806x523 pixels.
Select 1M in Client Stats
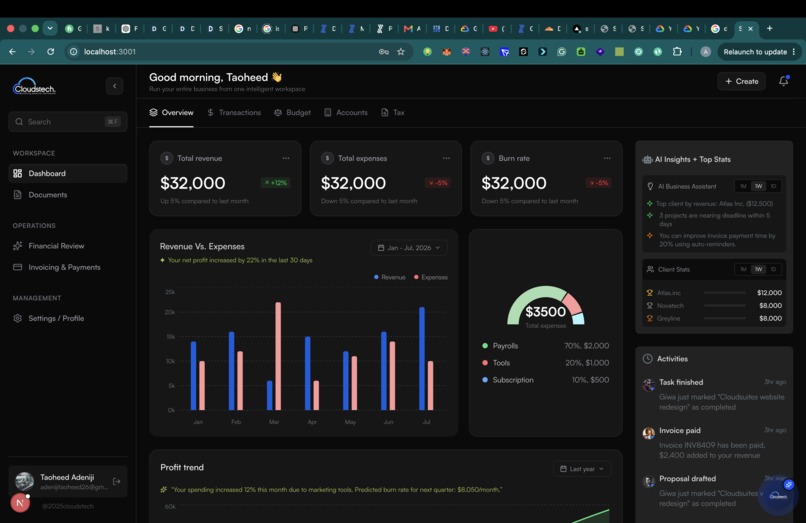pos(743,269)
